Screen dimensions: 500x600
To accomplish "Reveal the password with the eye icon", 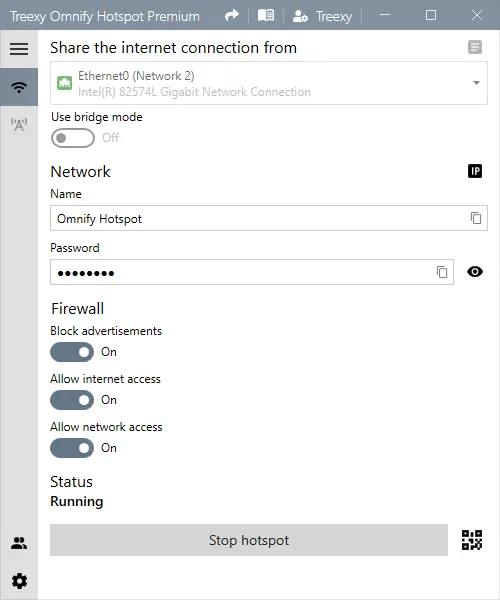I will (x=475, y=272).
